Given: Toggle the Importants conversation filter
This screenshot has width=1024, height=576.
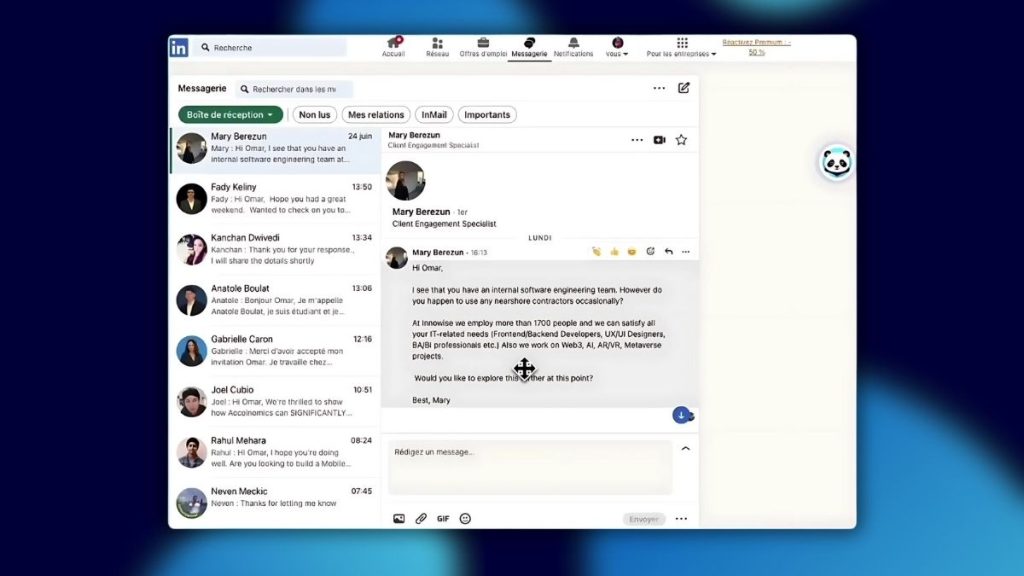Looking at the screenshot, I should pyautogui.click(x=487, y=114).
